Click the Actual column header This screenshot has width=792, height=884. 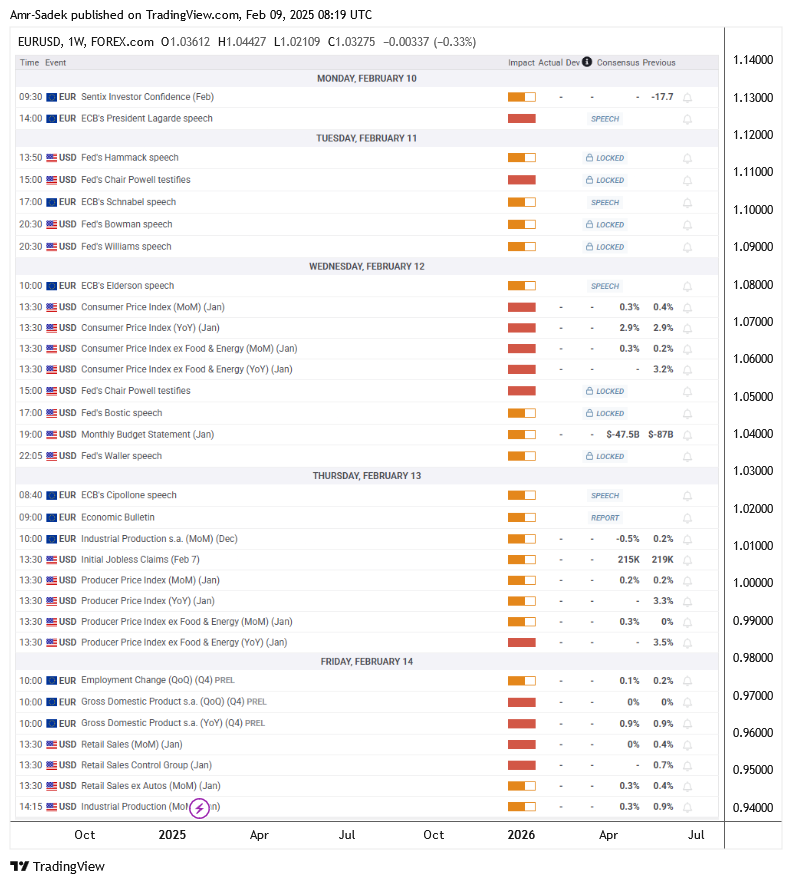click(x=551, y=63)
